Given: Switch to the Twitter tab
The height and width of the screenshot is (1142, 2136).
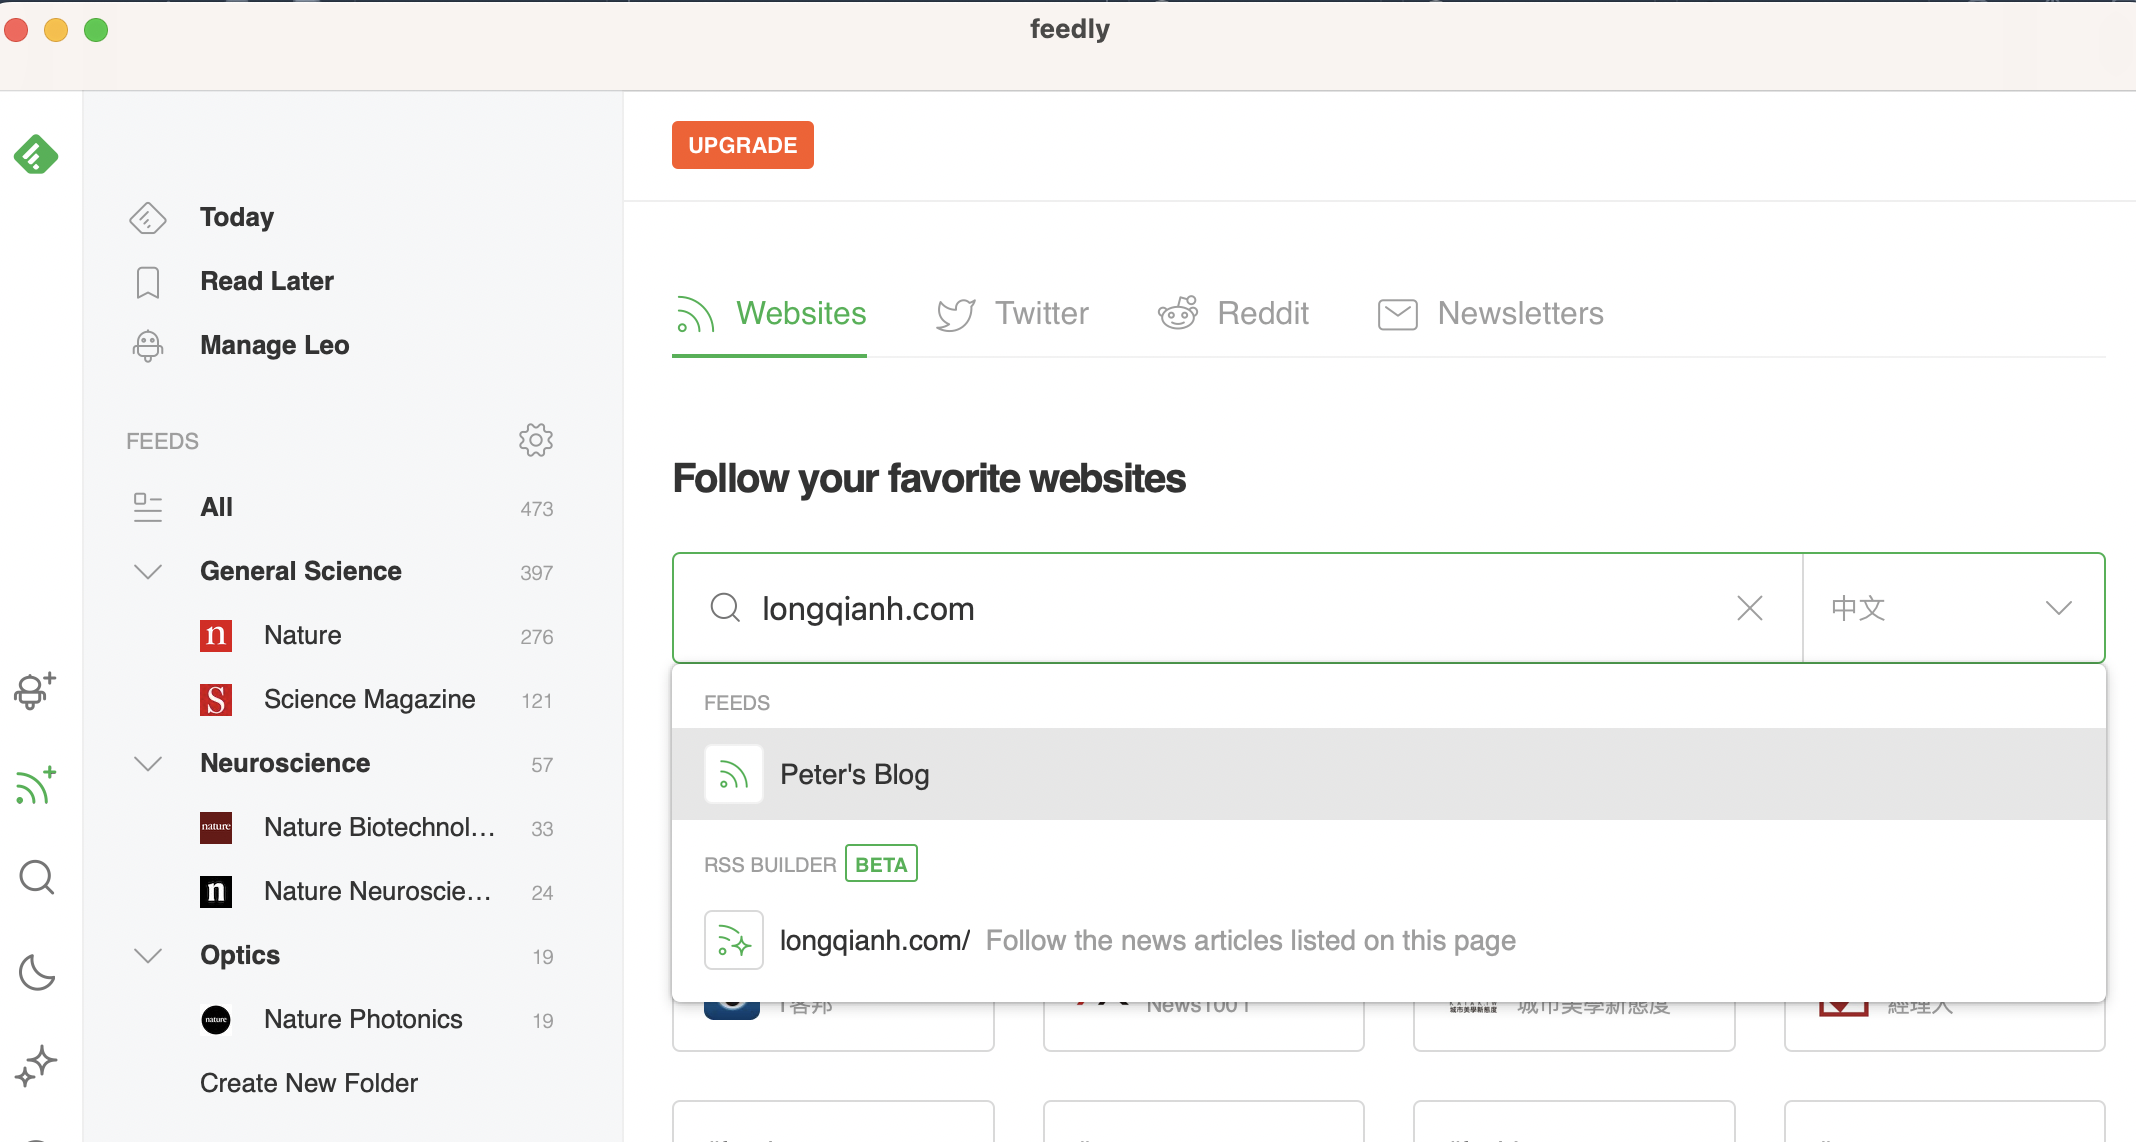Looking at the screenshot, I should (1012, 314).
